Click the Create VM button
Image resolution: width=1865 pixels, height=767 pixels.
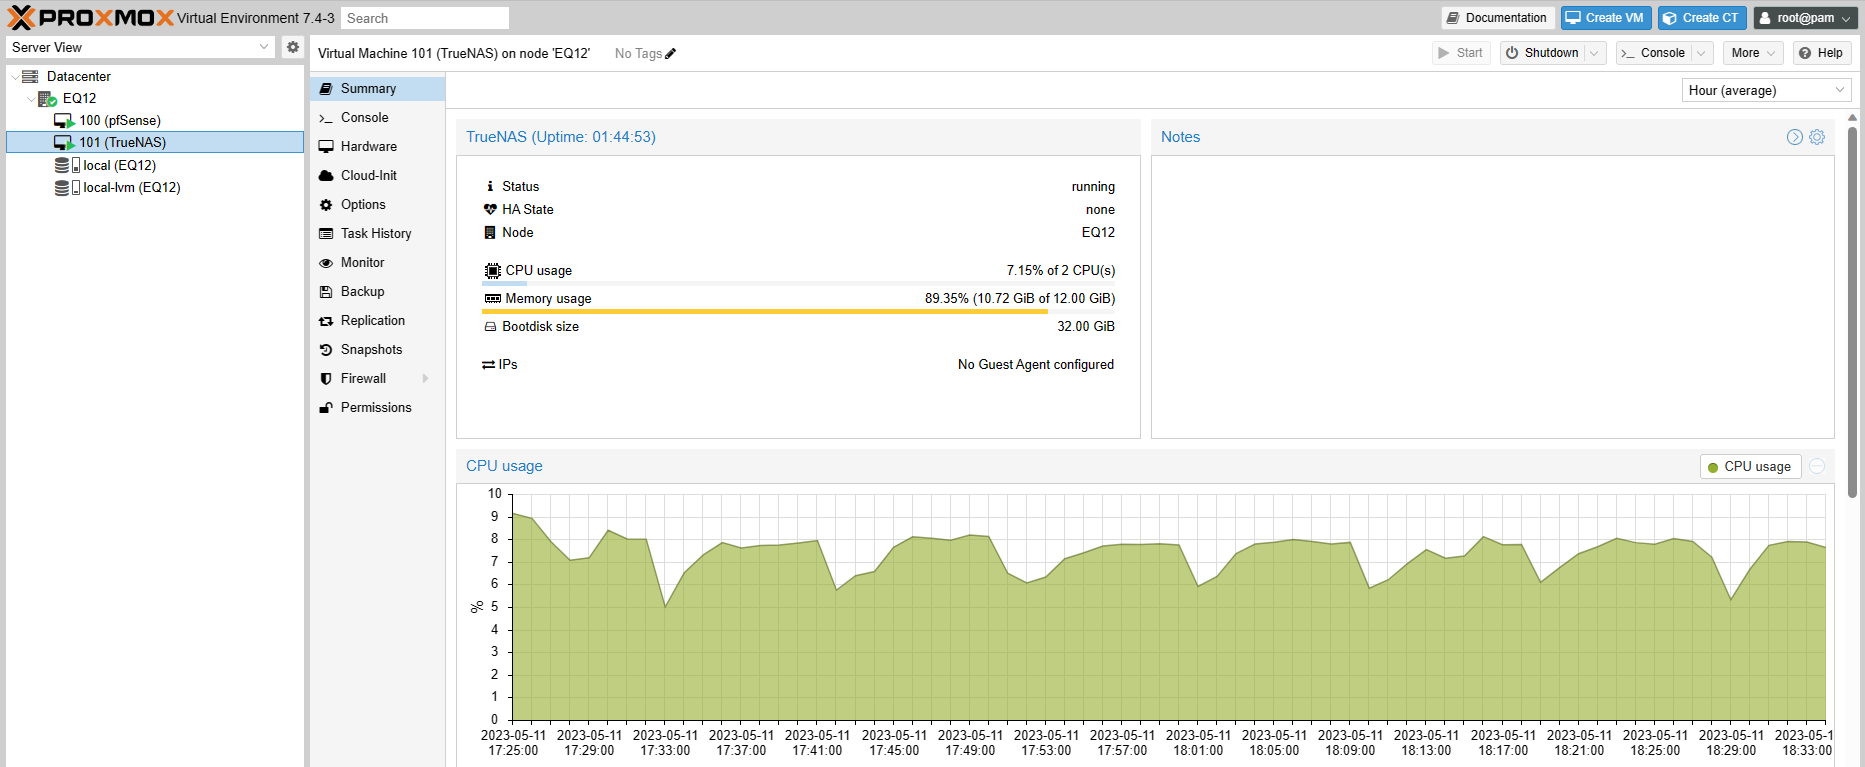click(x=1606, y=18)
